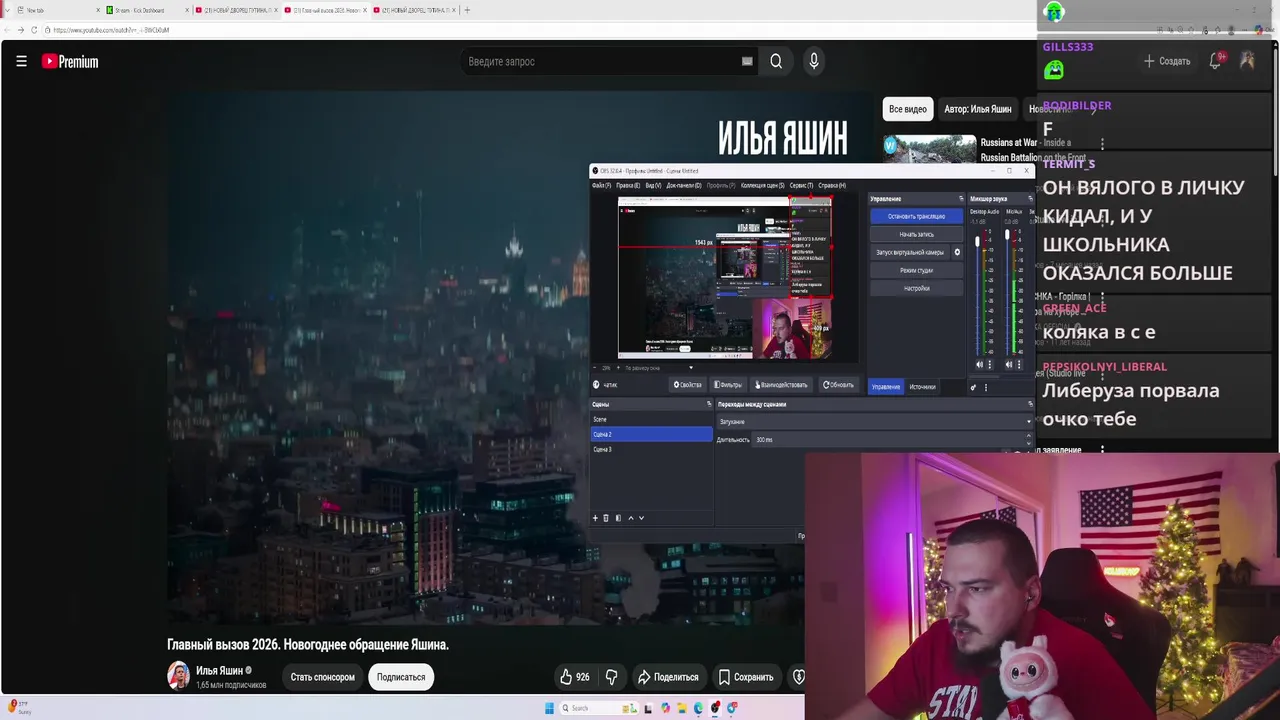Screen dimensions: 1280x720
Task: Click the YouTube Premium logo
Action: click(x=70, y=62)
